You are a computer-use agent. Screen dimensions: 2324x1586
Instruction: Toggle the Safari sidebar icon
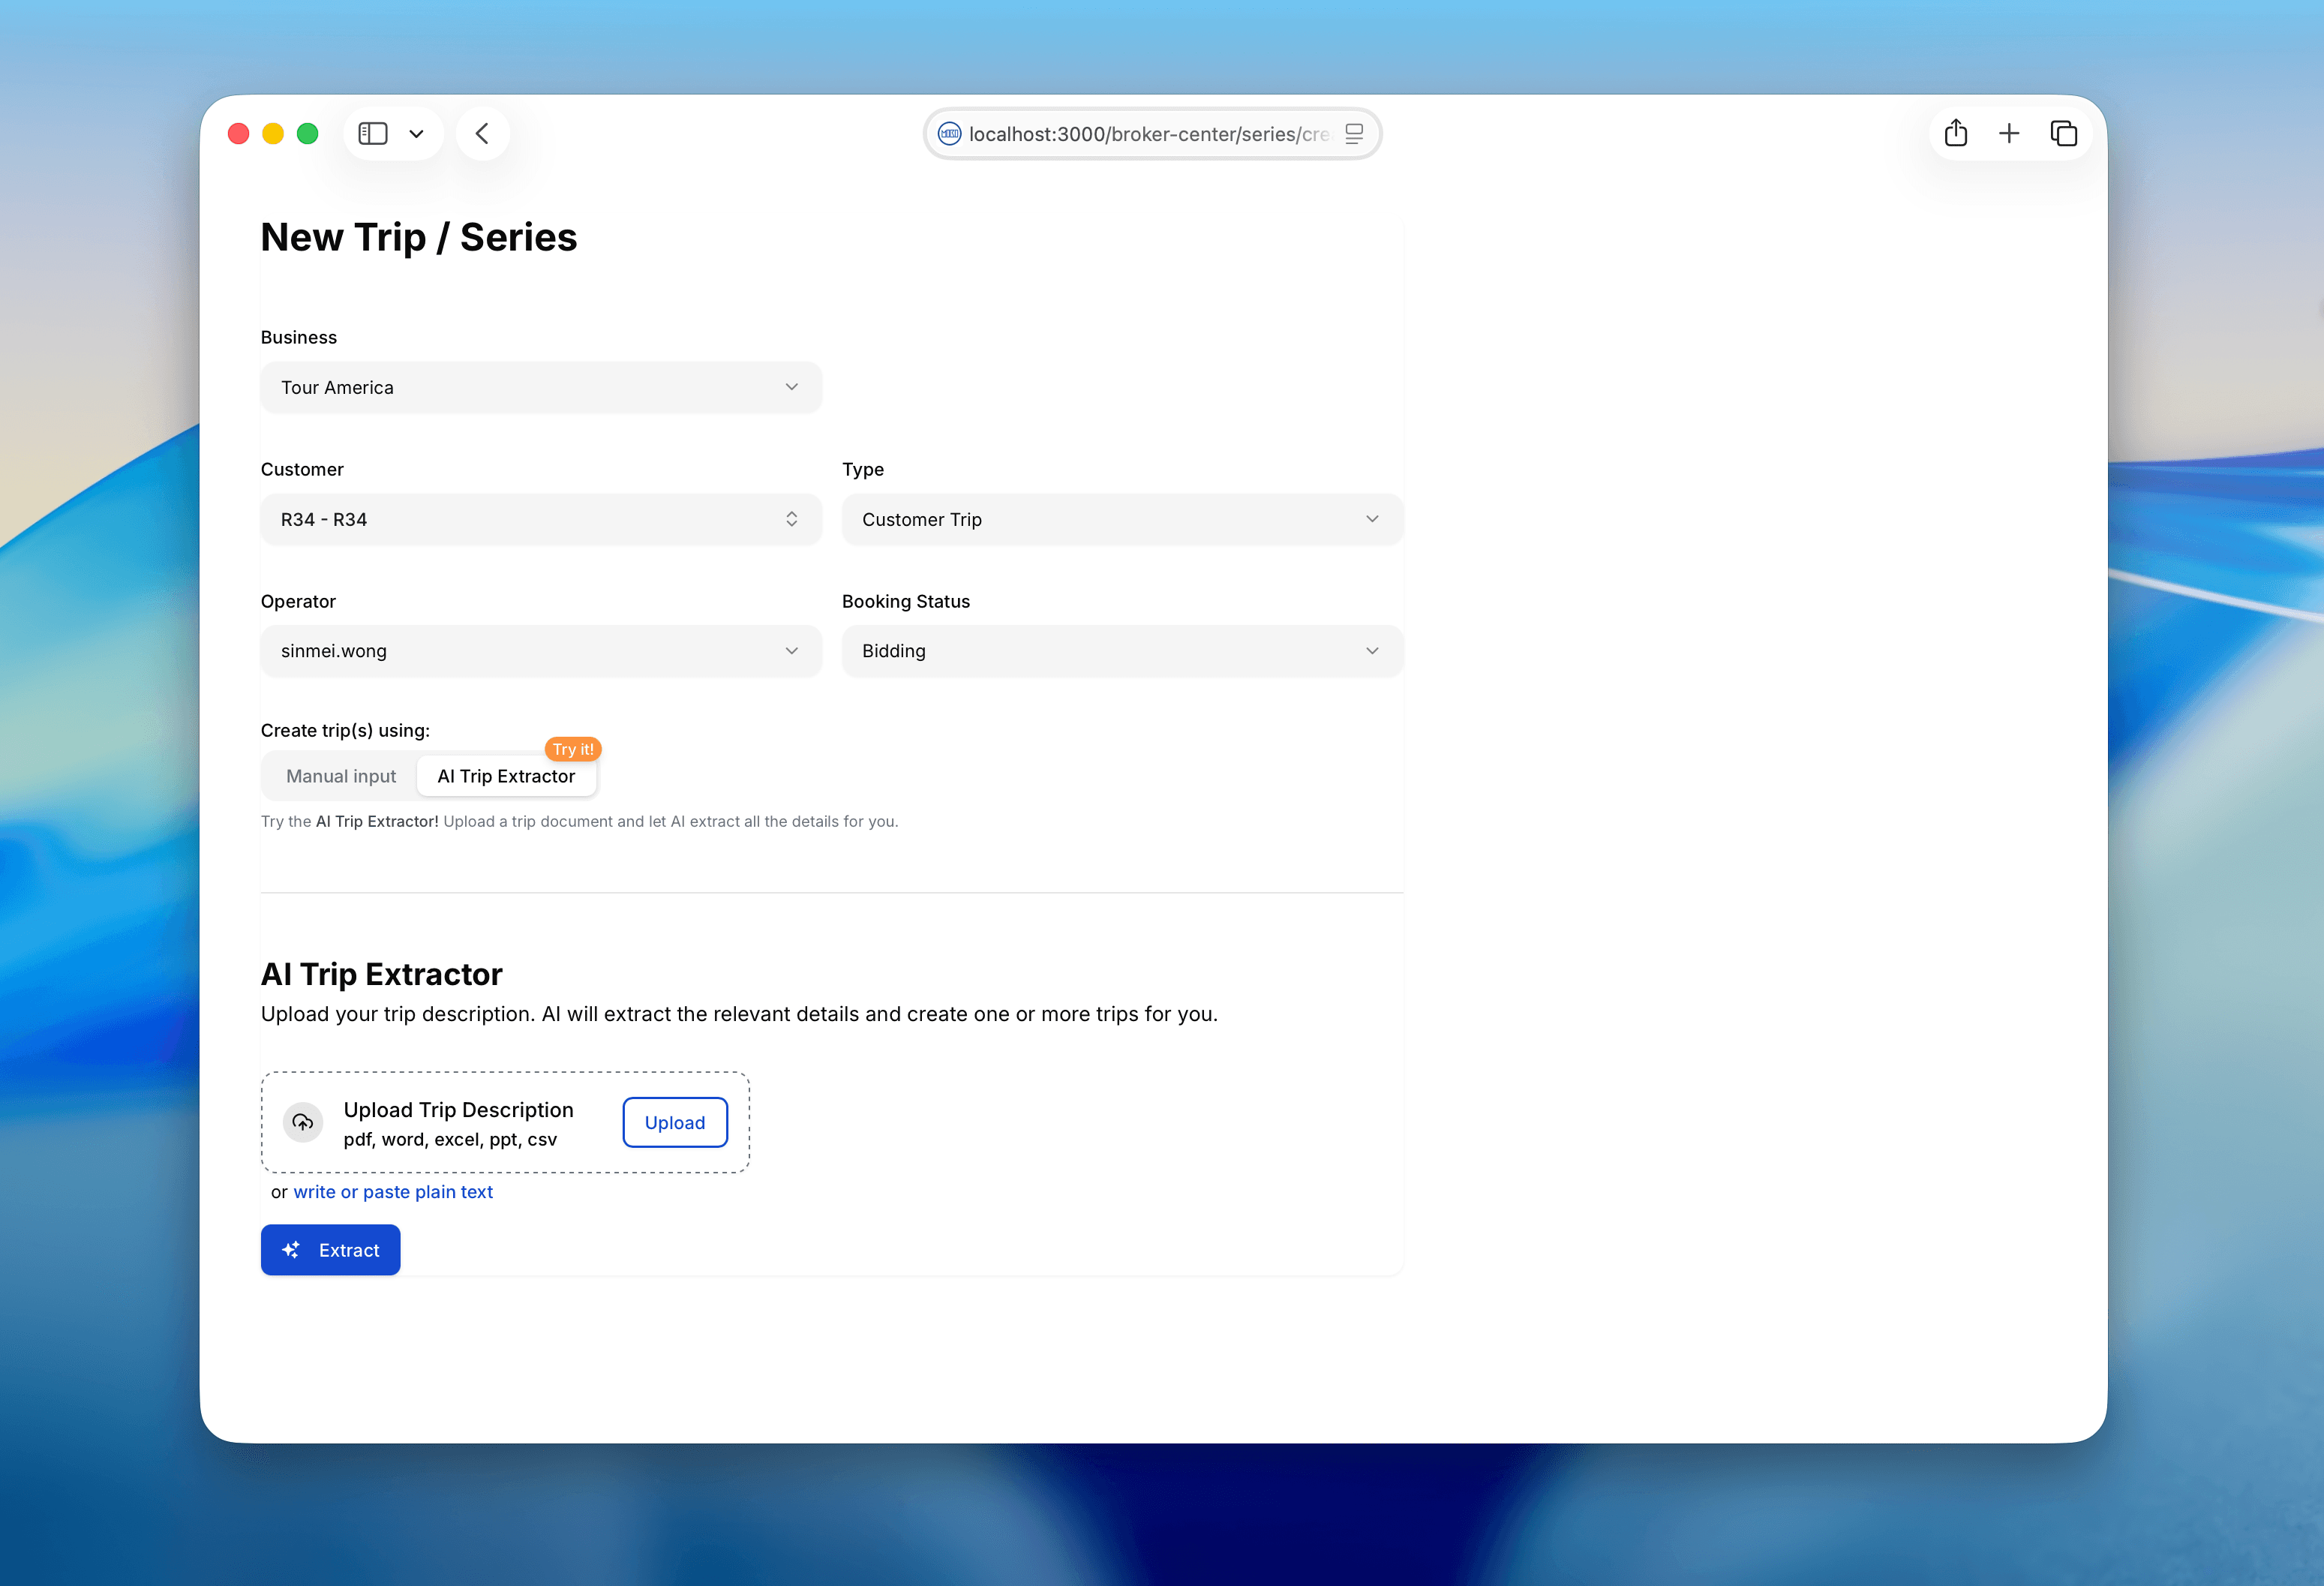[x=372, y=134]
